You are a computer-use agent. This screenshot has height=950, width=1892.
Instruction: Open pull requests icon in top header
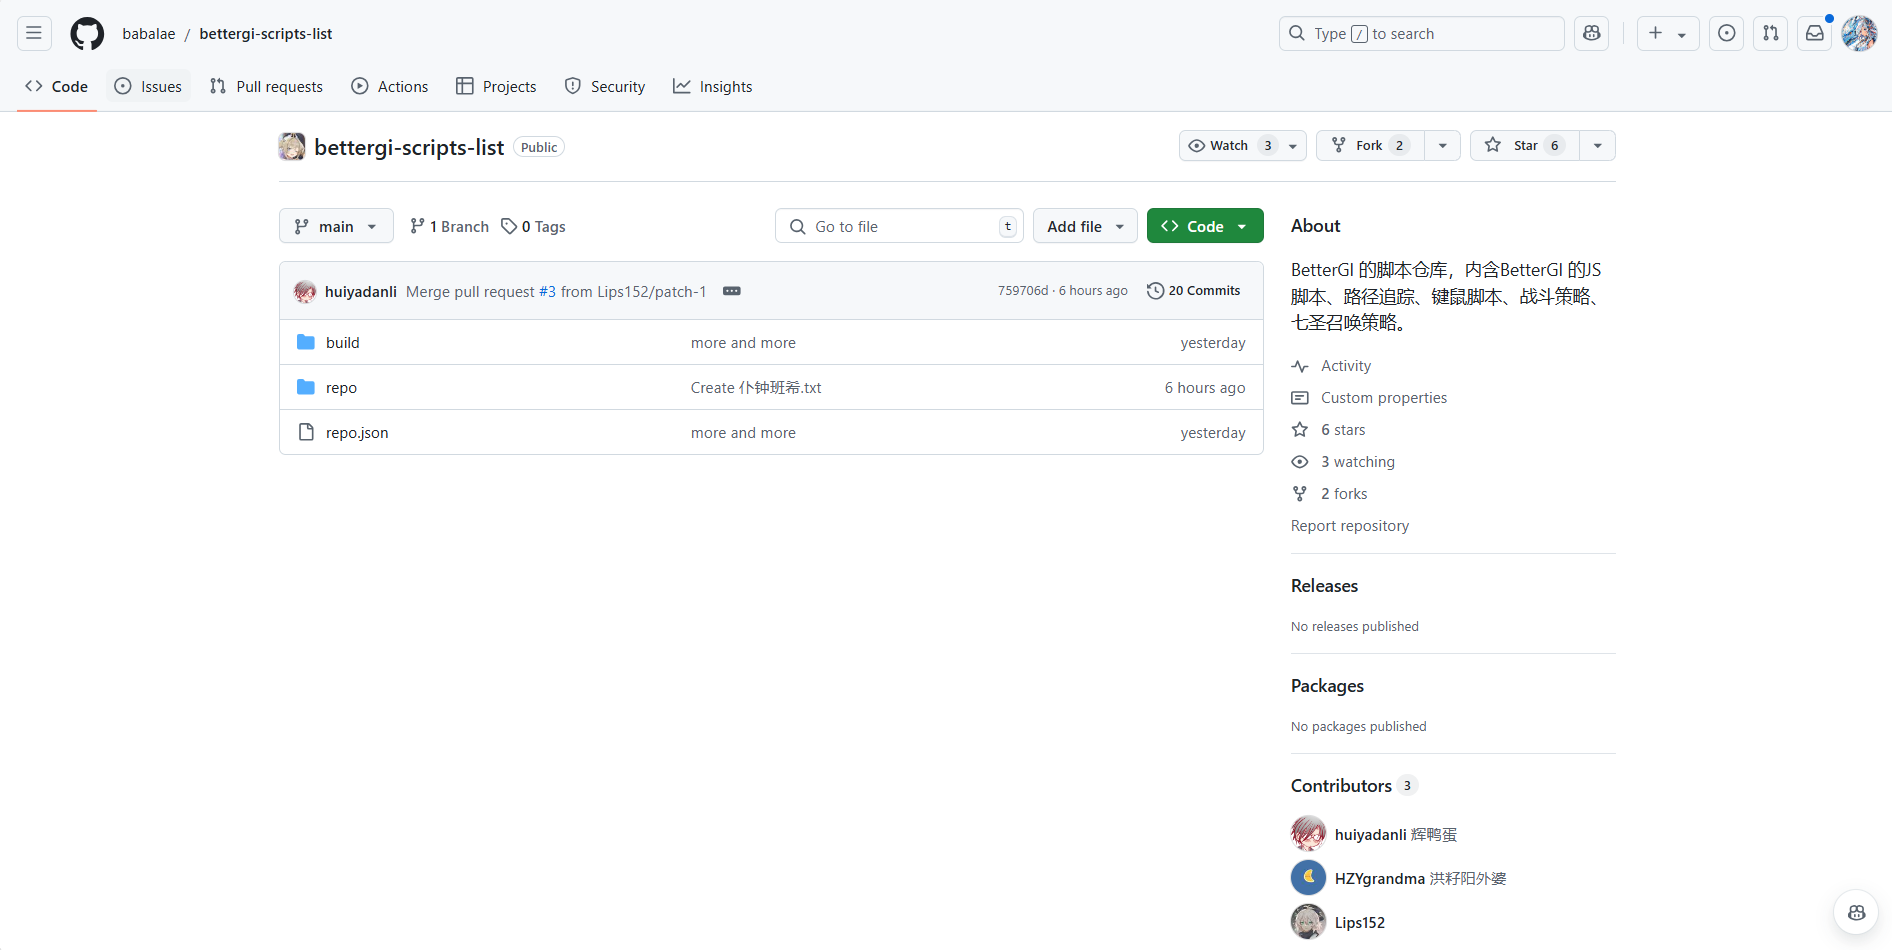click(x=1770, y=33)
